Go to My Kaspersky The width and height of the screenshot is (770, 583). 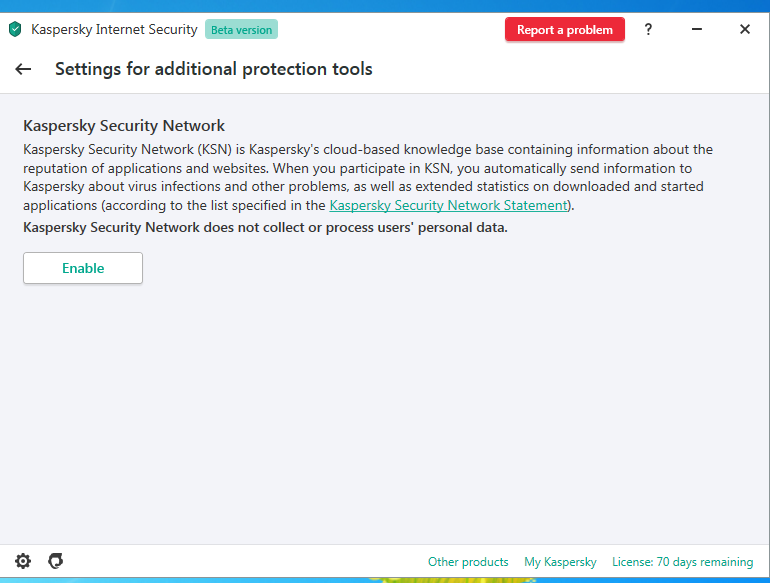tap(560, 562)
